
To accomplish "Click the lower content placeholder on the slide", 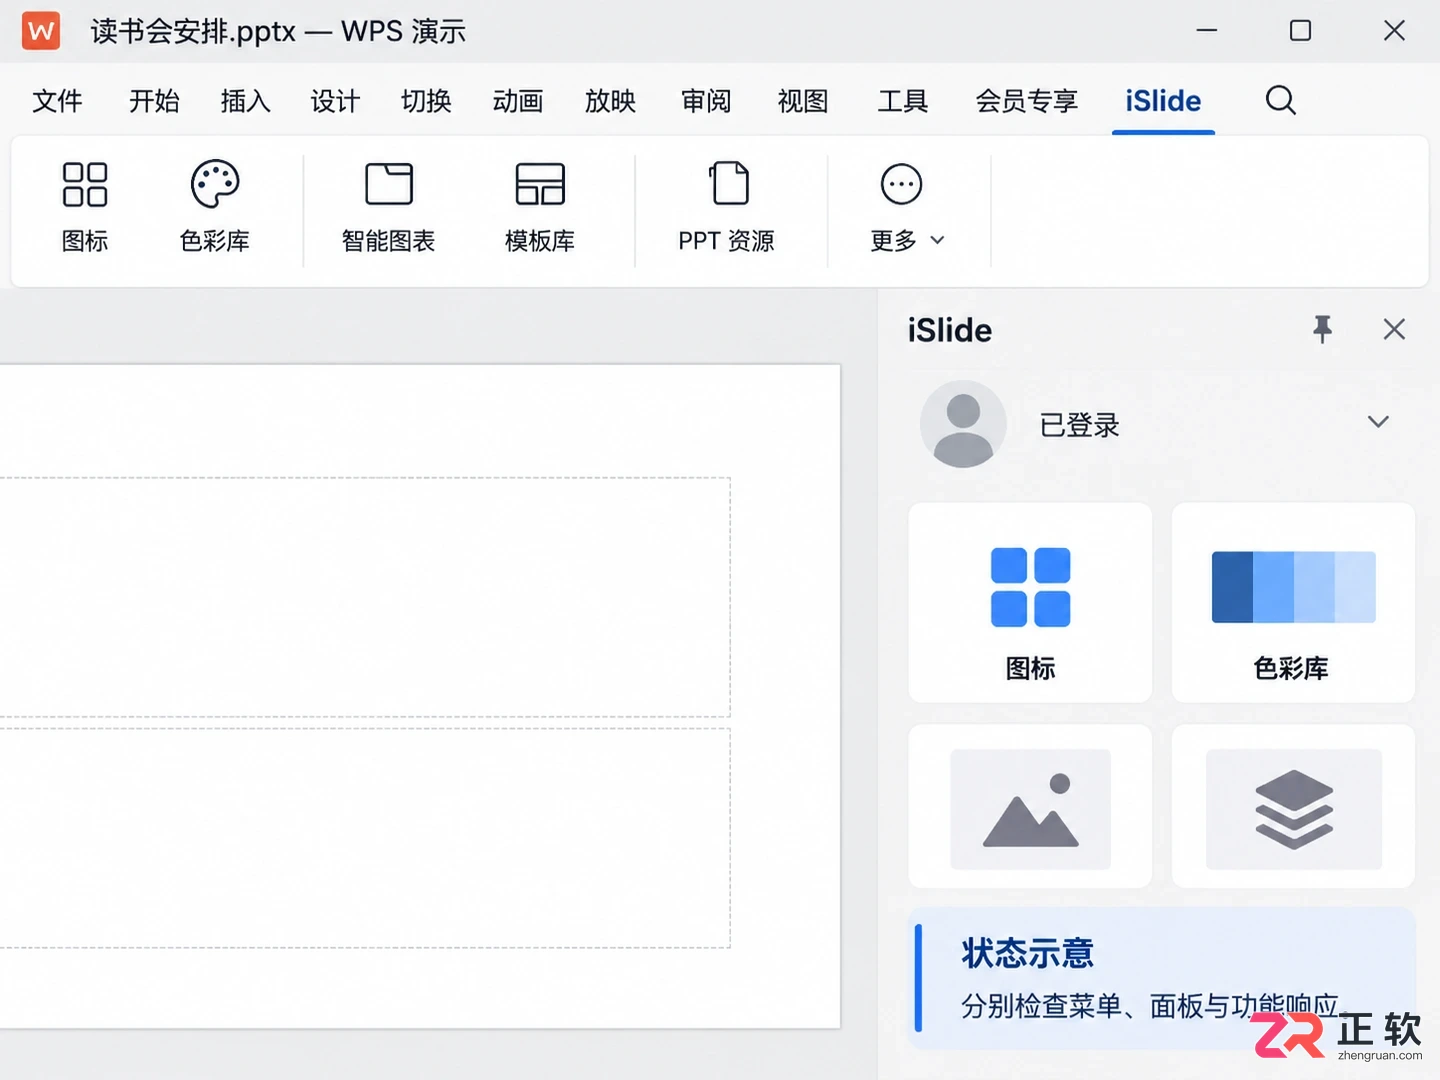I will (365, 838).
